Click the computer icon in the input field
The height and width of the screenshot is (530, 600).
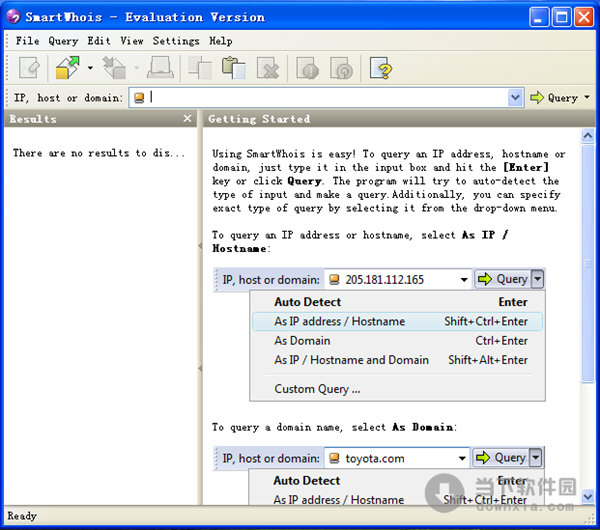[139, 98]
